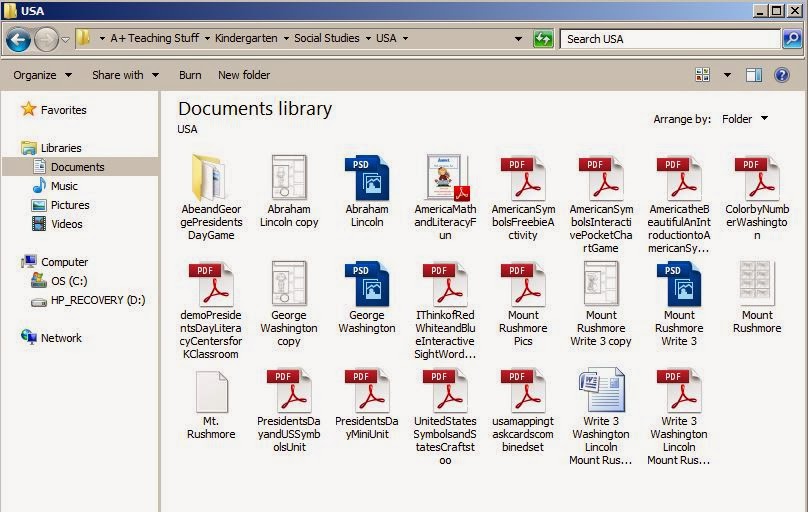
Task: Select the AmericaMathandLiteracyFun PDF thumbnail
Action: (445, 197)
